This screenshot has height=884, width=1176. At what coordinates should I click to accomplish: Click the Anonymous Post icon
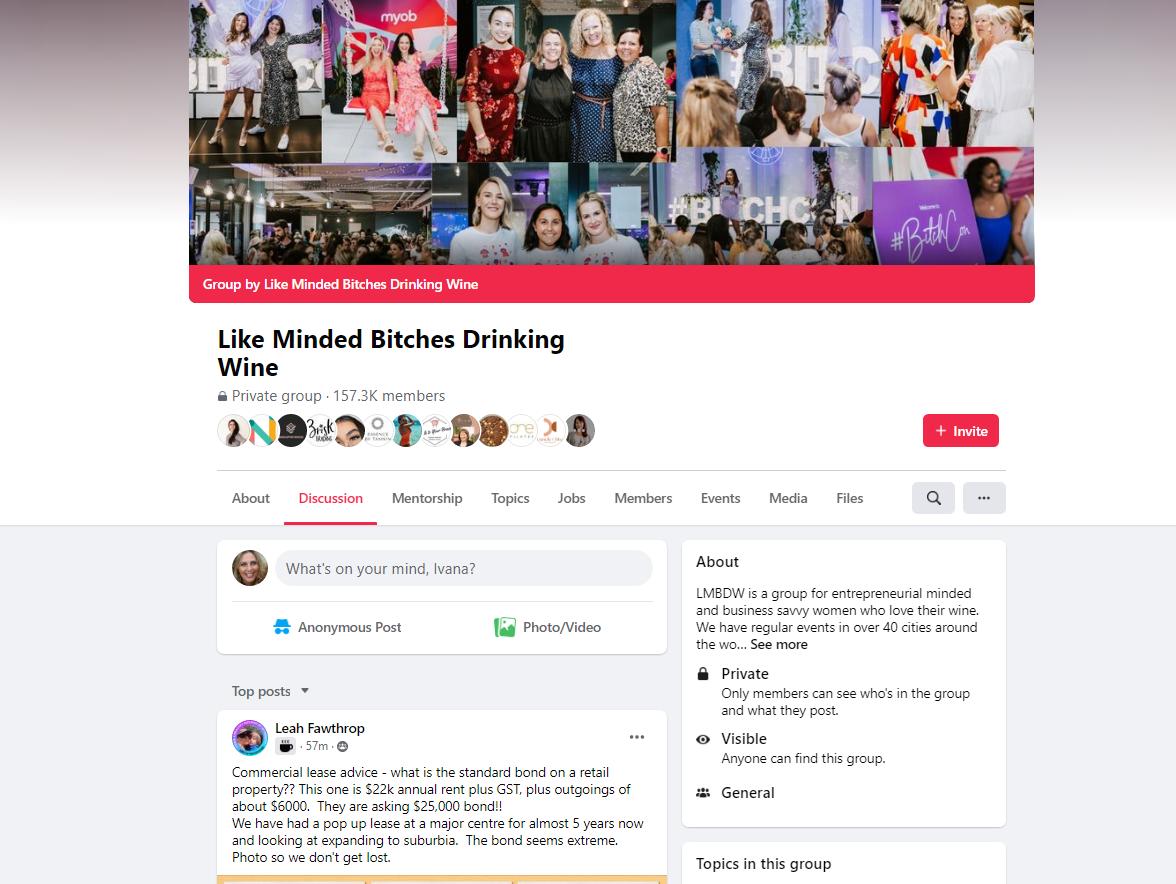[x=282, y=627]
